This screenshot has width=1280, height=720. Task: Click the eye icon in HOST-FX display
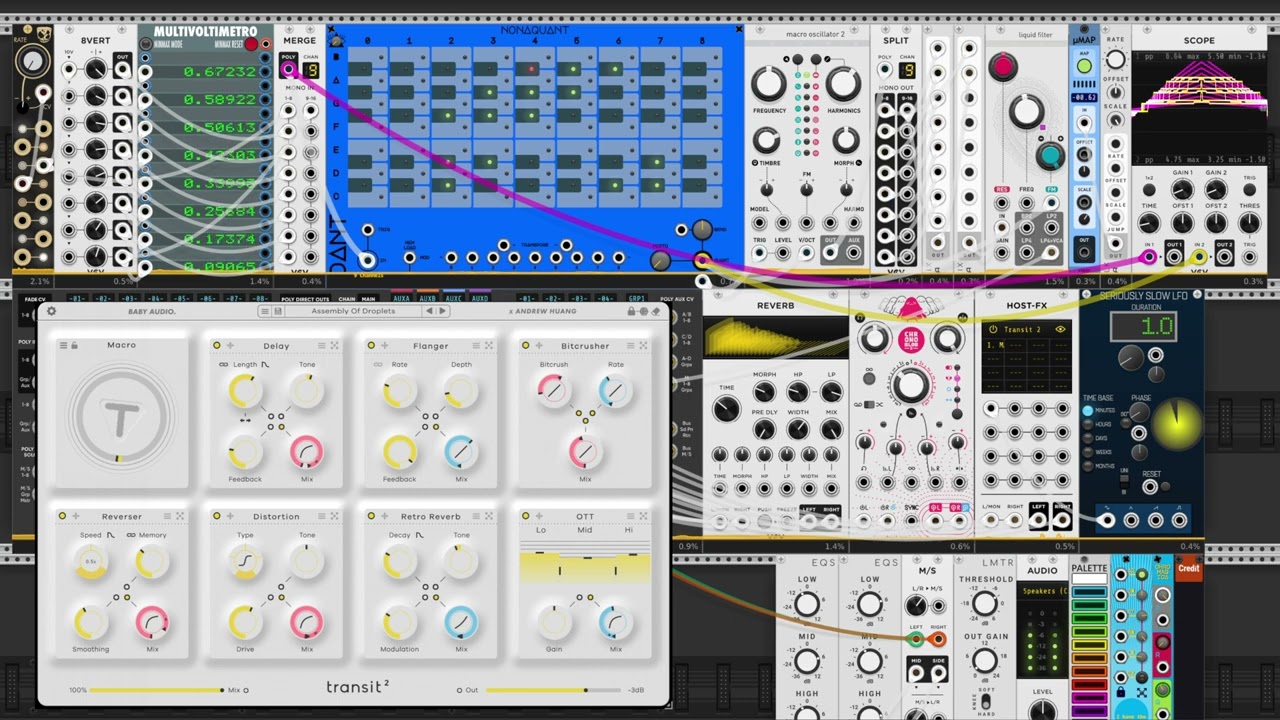tap(1061, 329)
